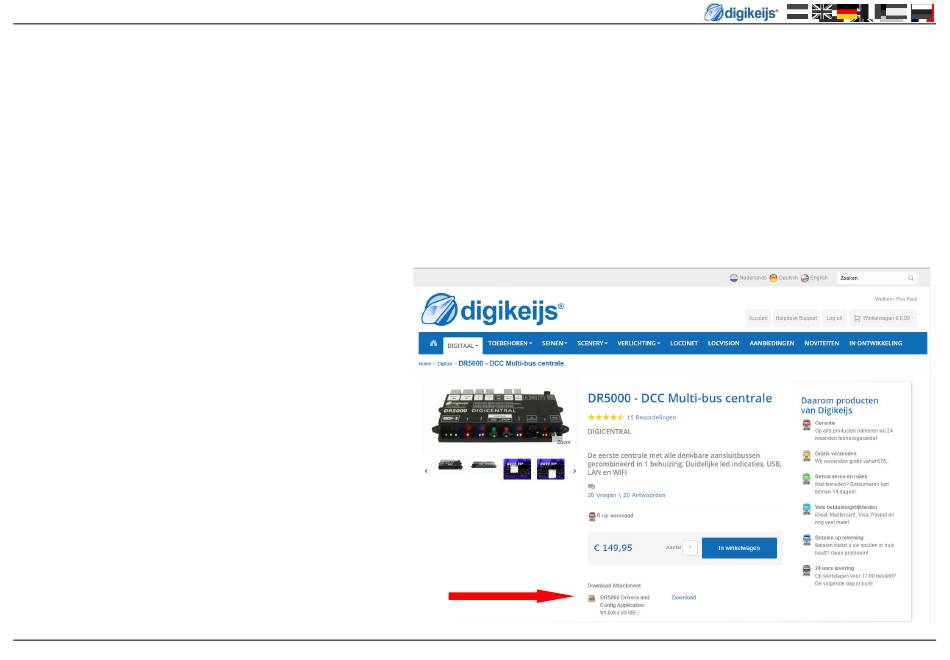Click the Gratis verzenden train icon
The width and height of the screenshot is (950, 660).
tap(806, 456)
